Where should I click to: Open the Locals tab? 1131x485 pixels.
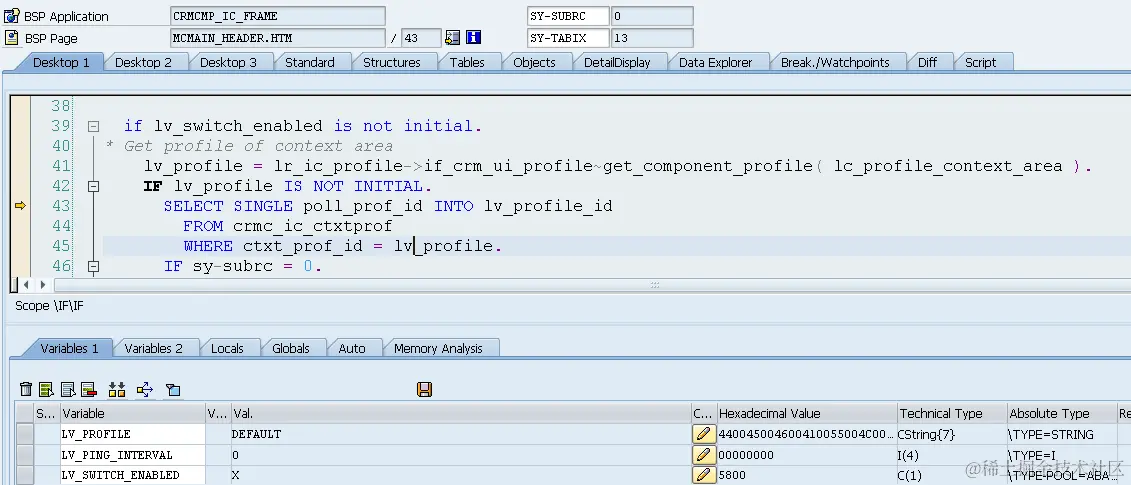227,348
